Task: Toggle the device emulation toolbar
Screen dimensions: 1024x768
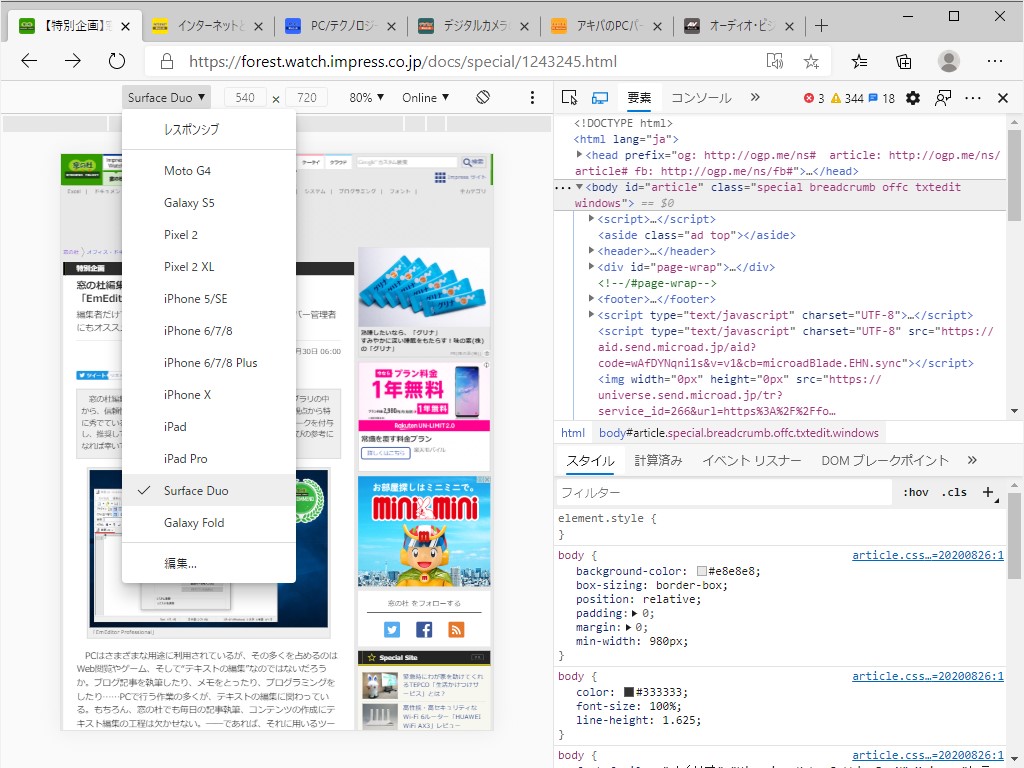Action: click(x=599, y=97)
